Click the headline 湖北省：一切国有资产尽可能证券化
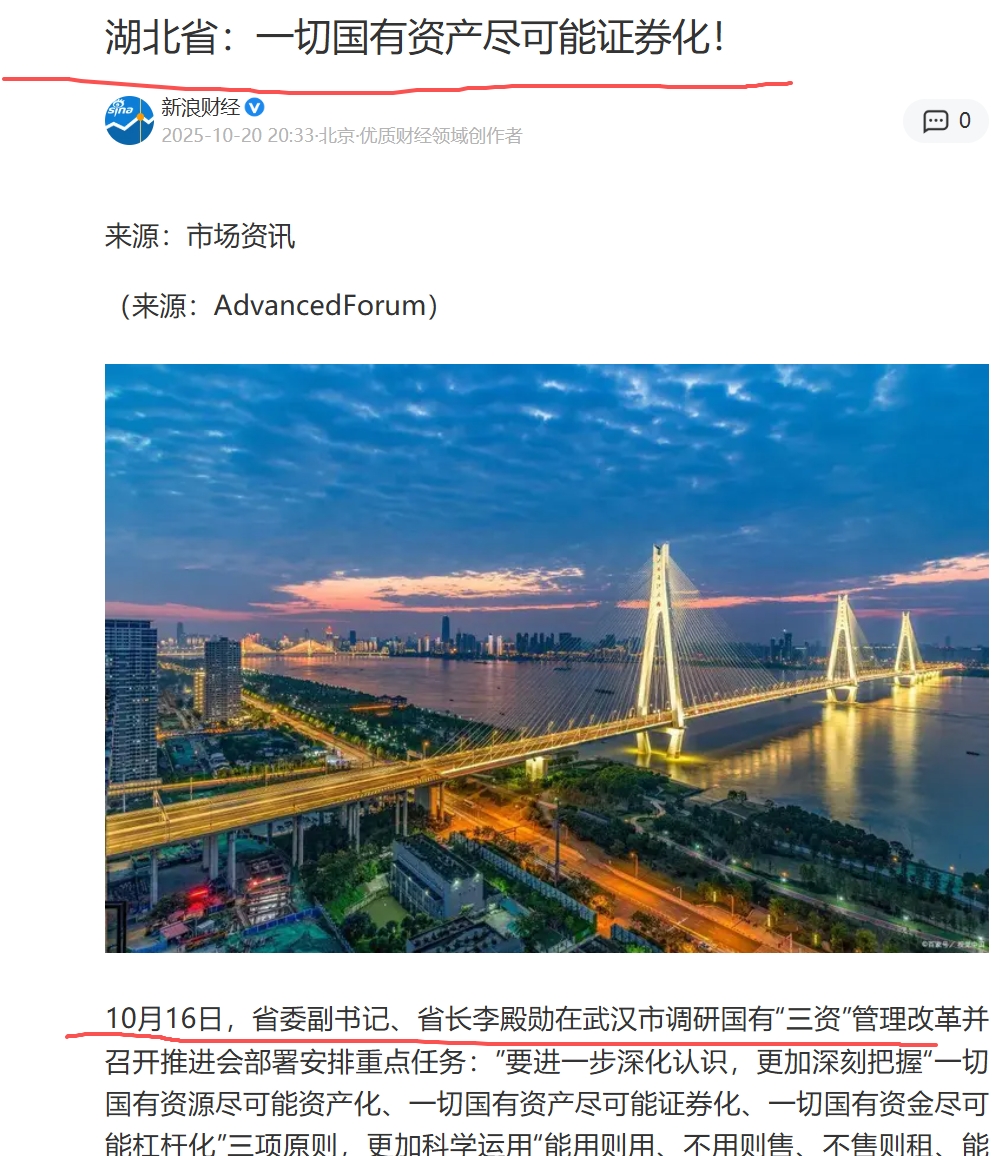This screenshot has width=1006, height=1156. pos(413,37)
